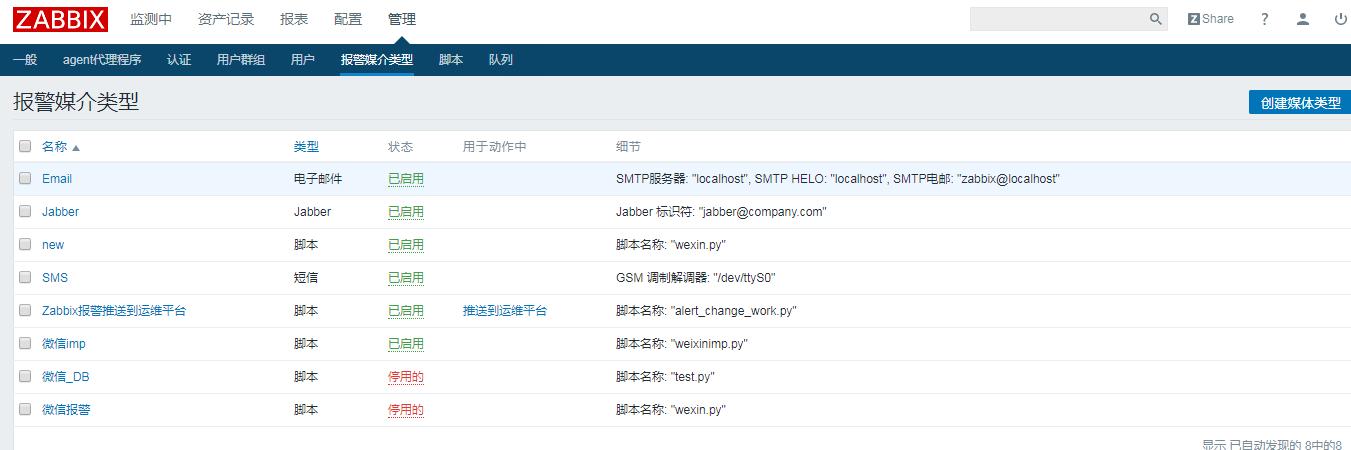
Task: Click the 用于动作中 column header
Action: tap(494, 147)
